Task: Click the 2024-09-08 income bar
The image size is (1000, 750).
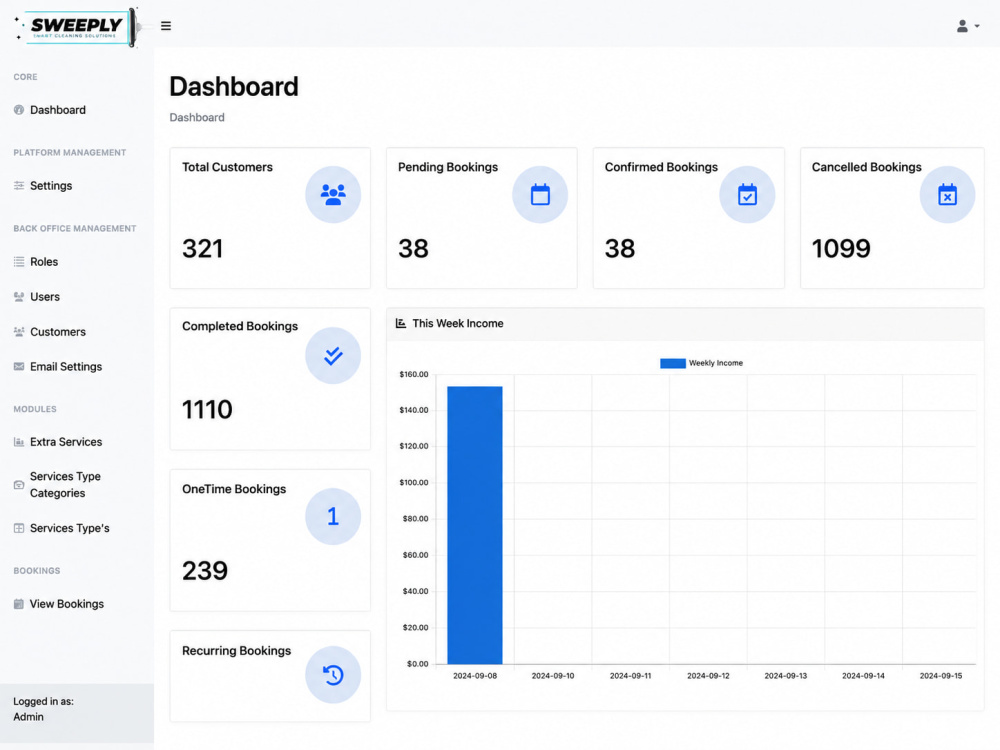Action: pyautogui.click(x=474, y=525)
